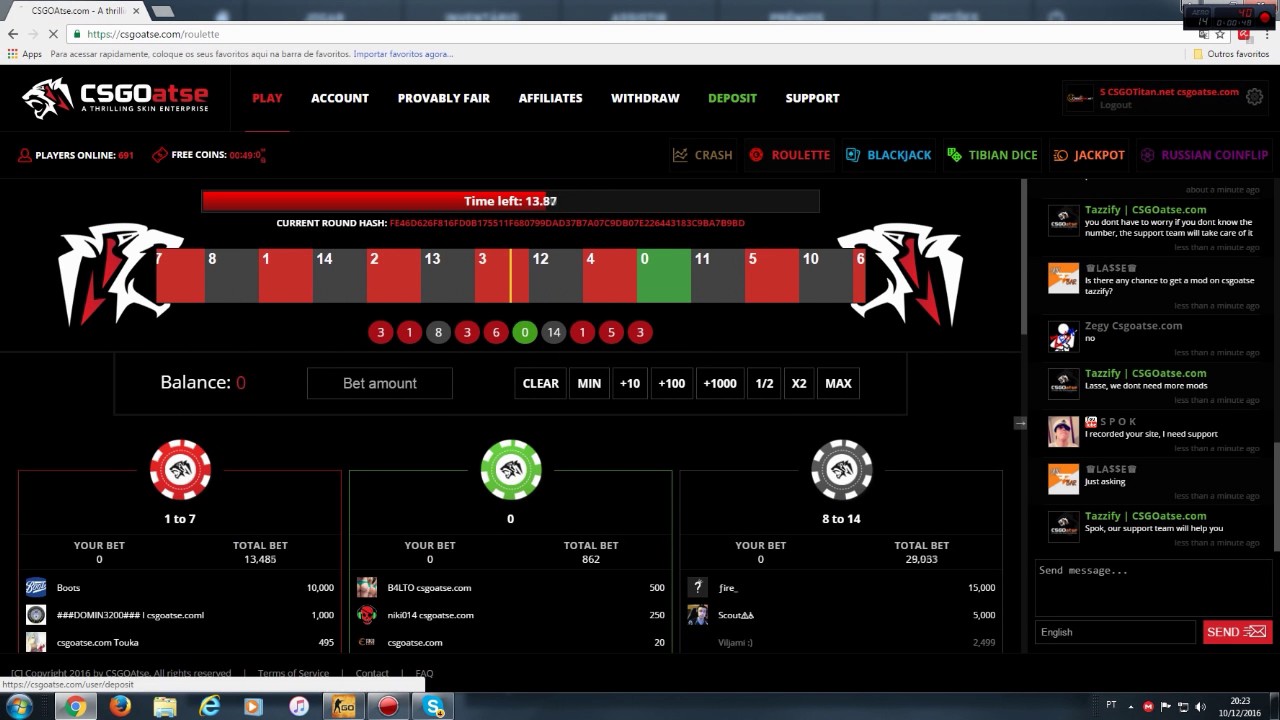The width and height of the screenshot is (1280, 720).
Task: Send the chat message with SEND
Action: pyautogui.click(x=1237, y=632)
